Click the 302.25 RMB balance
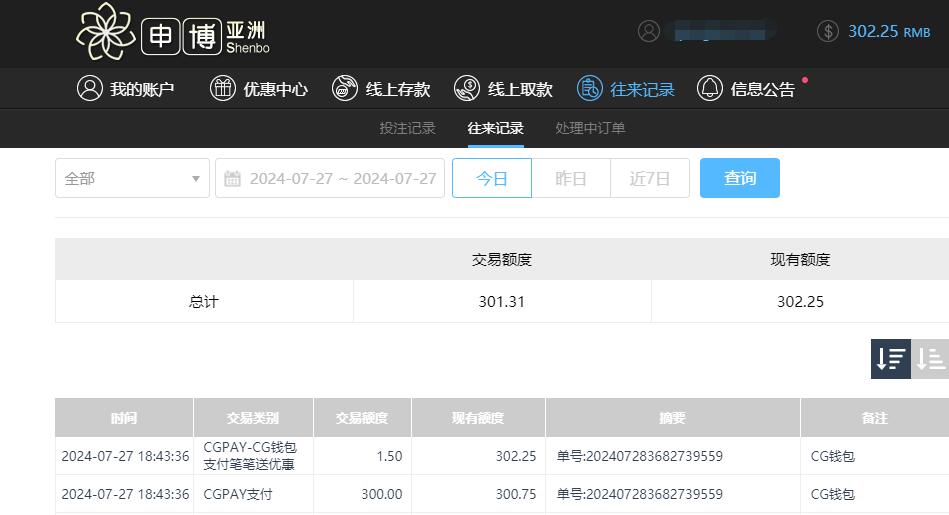This screenshot has height=515, width=949. (x=889, y=31)
